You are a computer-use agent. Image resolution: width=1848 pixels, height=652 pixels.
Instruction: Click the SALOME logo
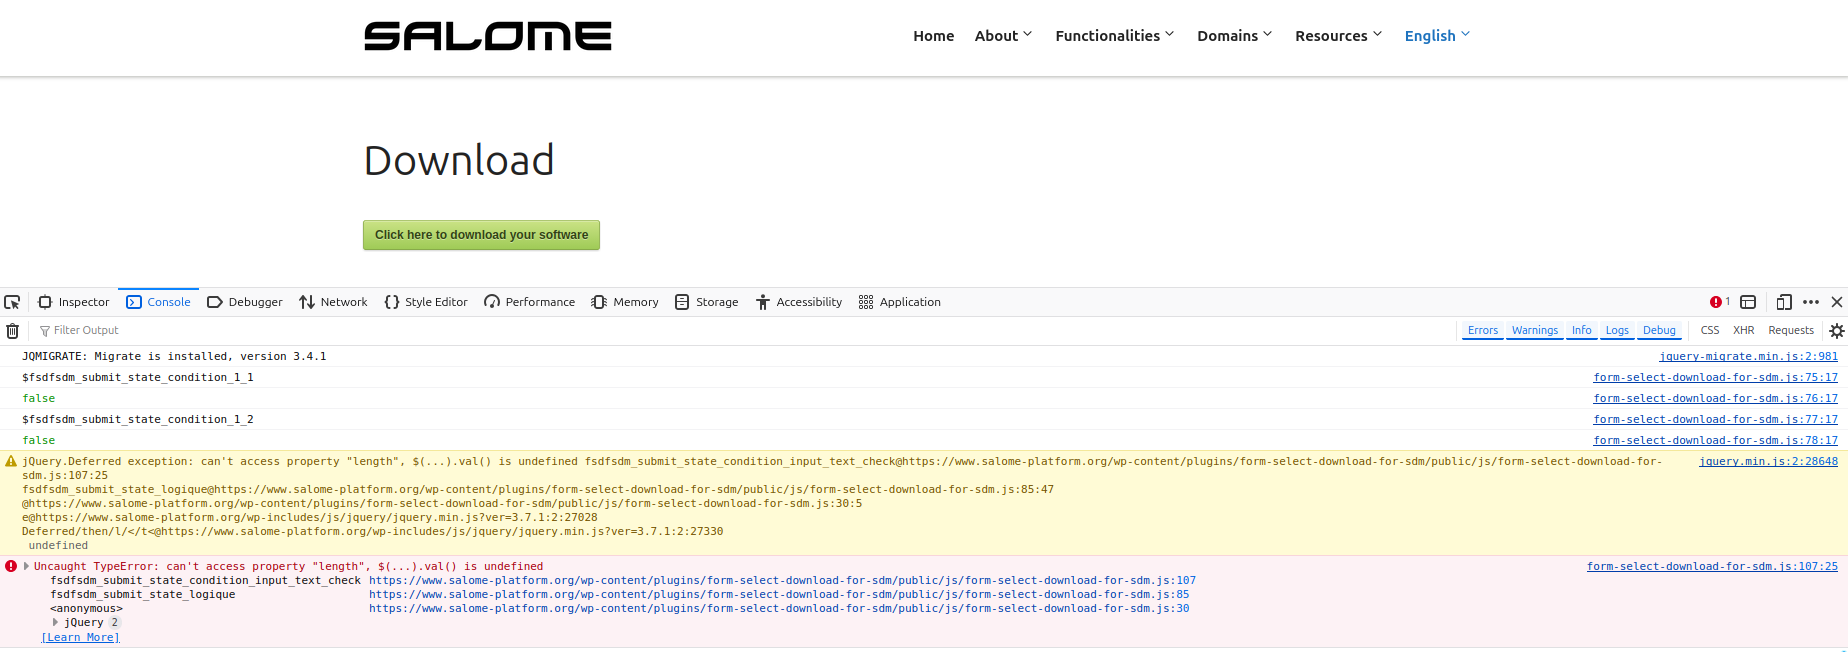point(487,37)
